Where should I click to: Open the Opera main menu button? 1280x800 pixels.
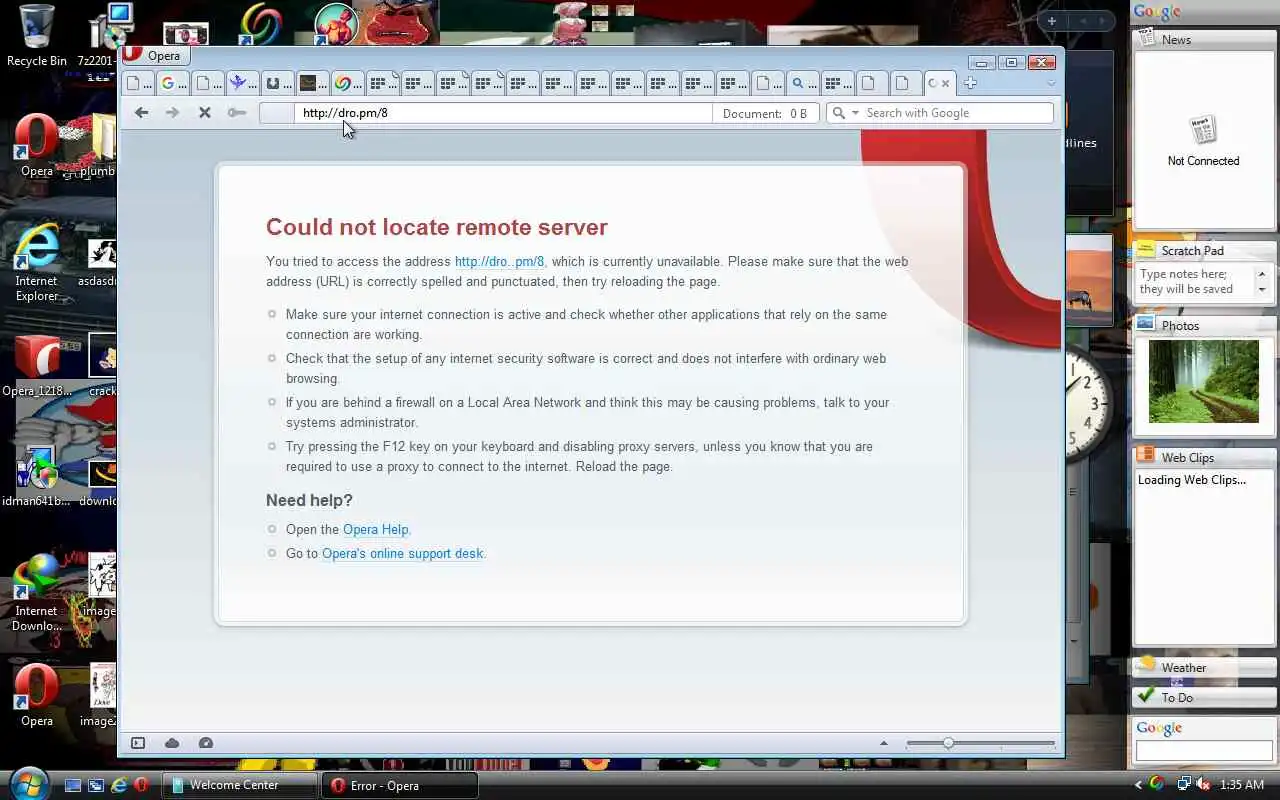[x=153, y=56]
